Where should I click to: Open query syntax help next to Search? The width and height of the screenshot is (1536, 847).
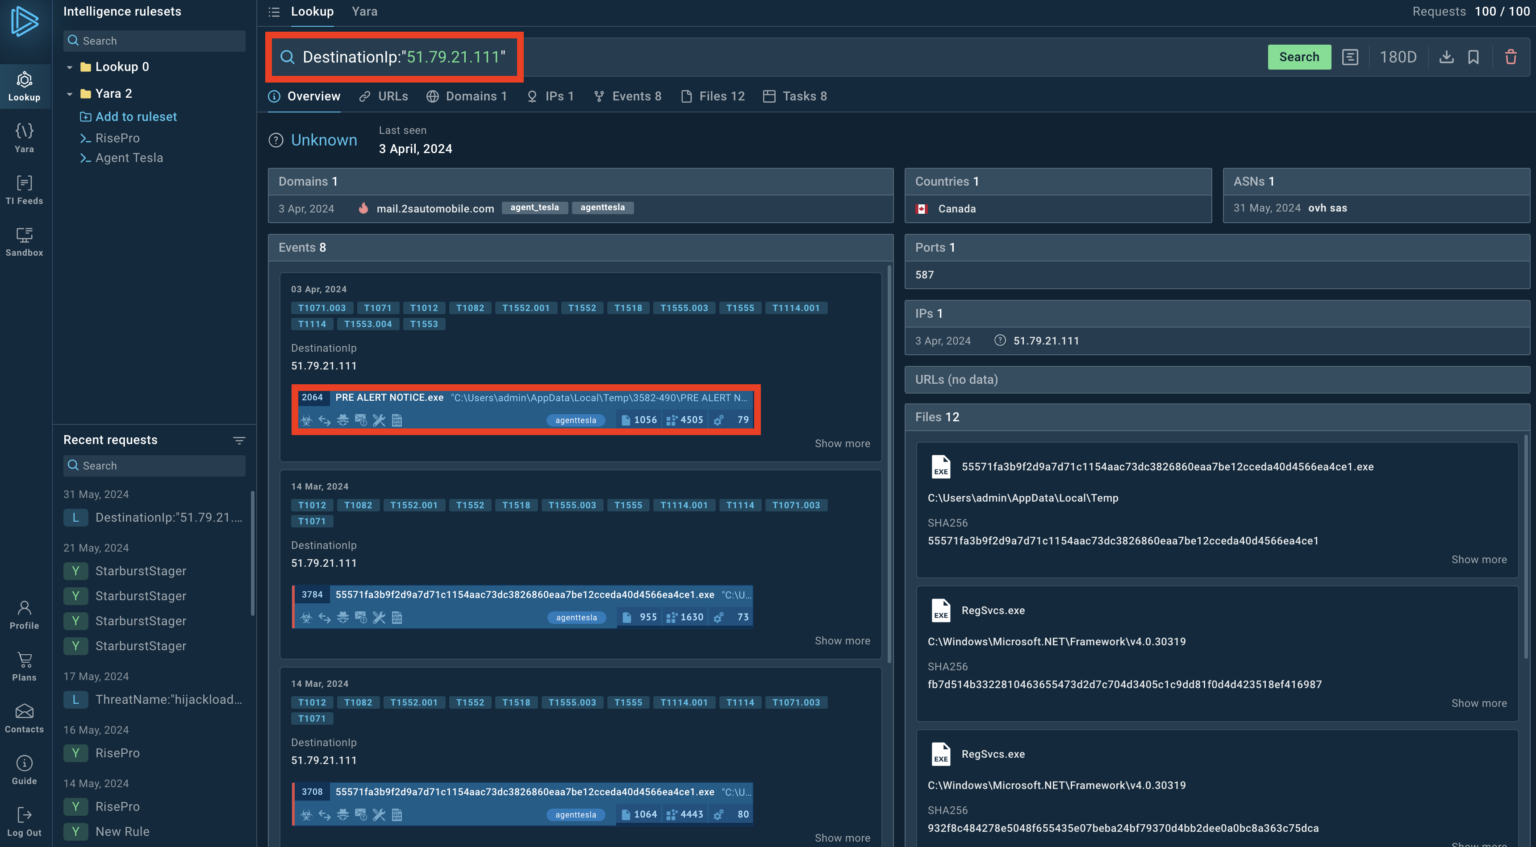(1349, 57)
